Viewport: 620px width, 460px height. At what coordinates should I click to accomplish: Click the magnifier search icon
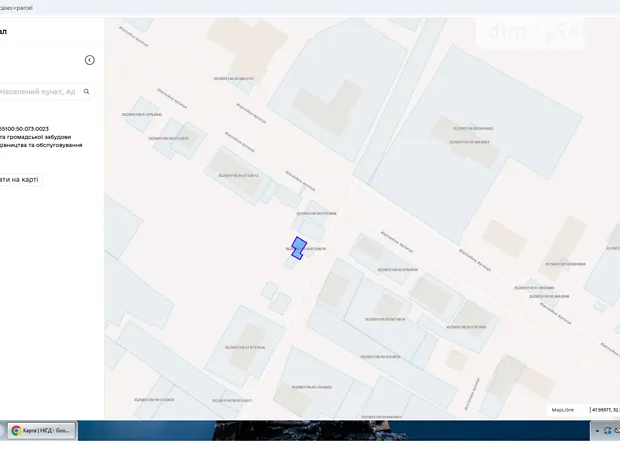pyautogui.click(x=87, y=91)
